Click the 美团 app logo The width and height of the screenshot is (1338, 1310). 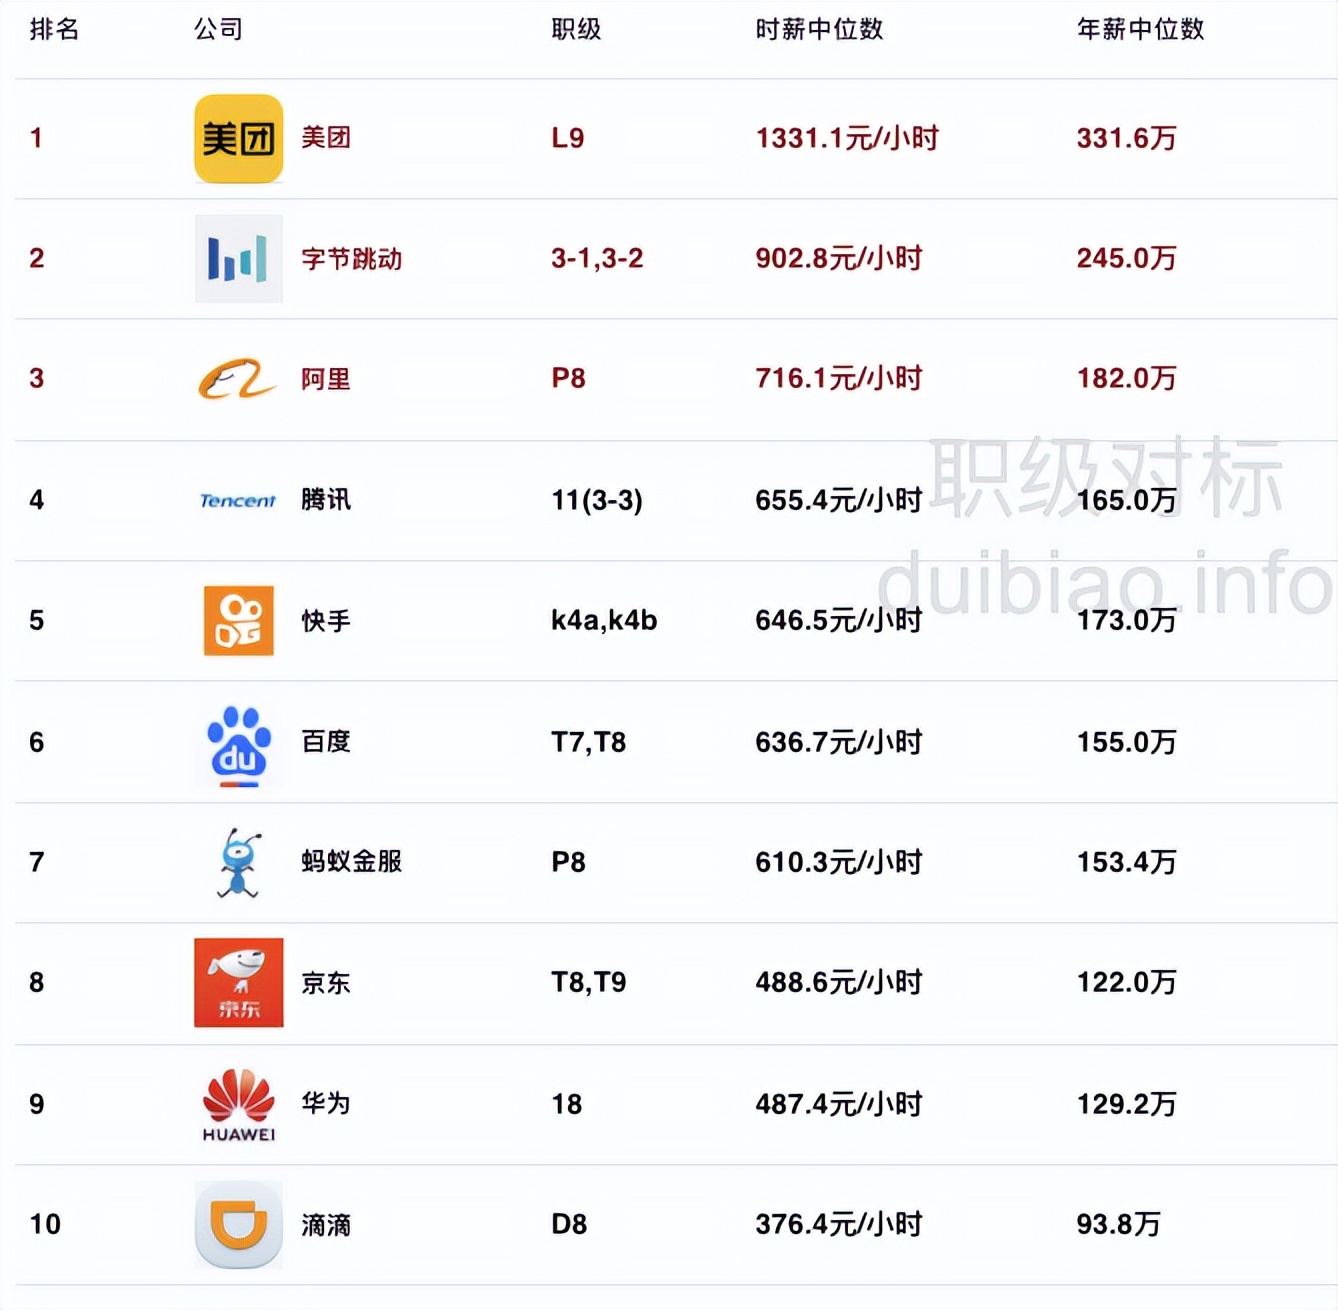click(238, 137)
